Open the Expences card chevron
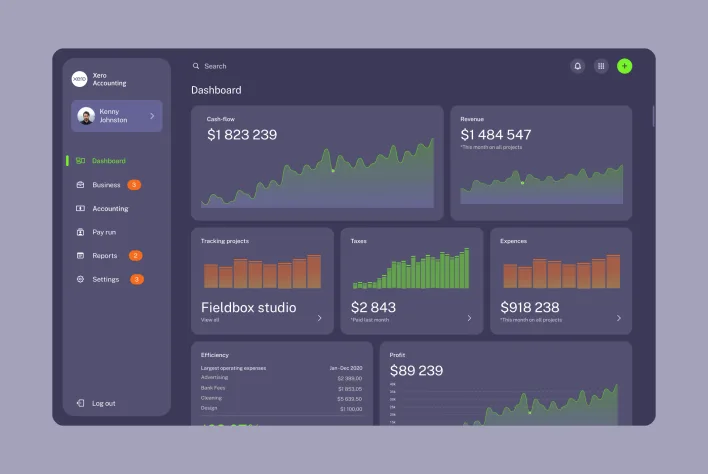The height and width of the screenshot is (474, 708). (x=619, y=318)
